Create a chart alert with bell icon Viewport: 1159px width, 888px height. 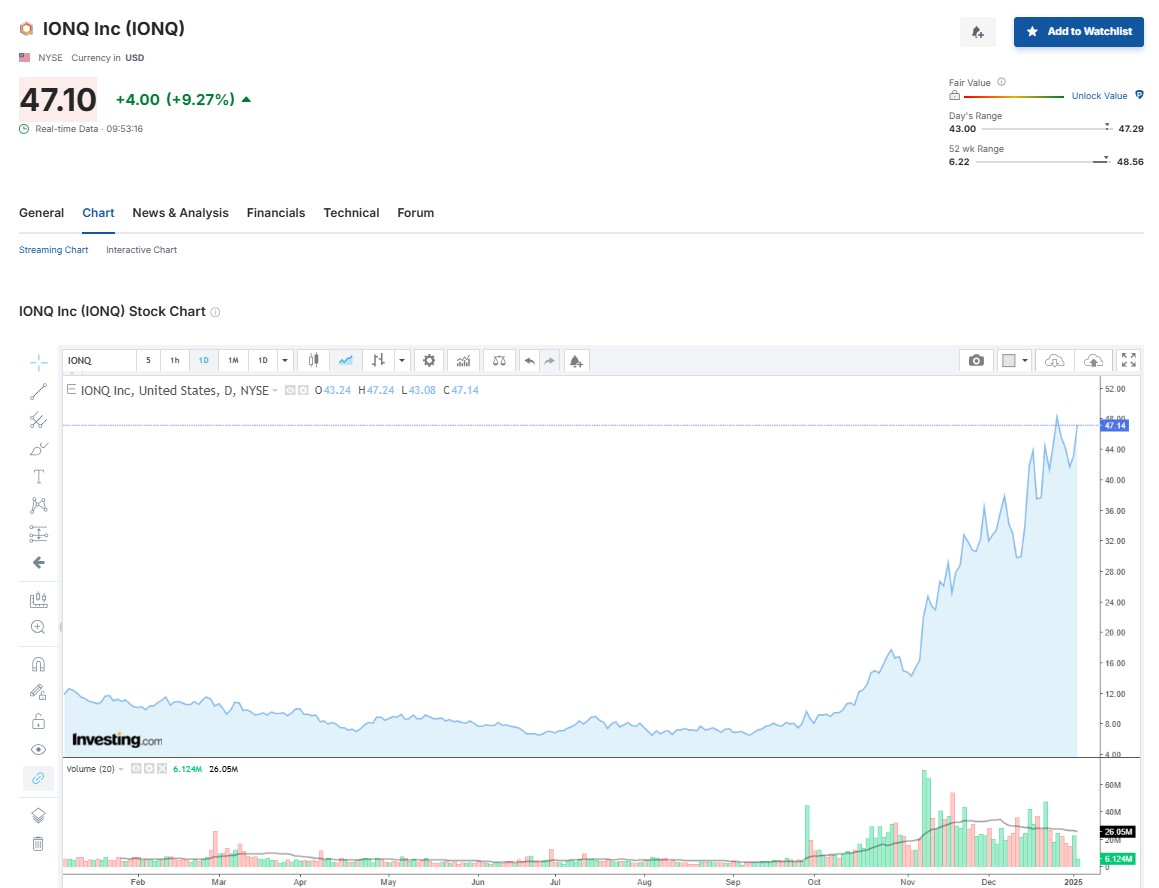(576, 361)
